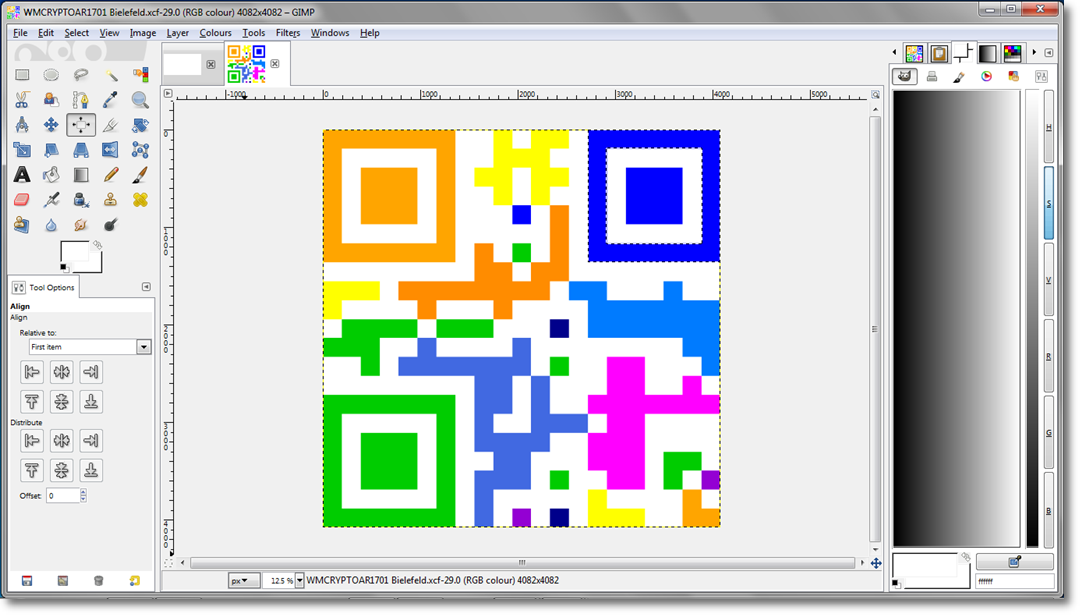
Task: Select the Pencil tool
Action: coord(110,175)
